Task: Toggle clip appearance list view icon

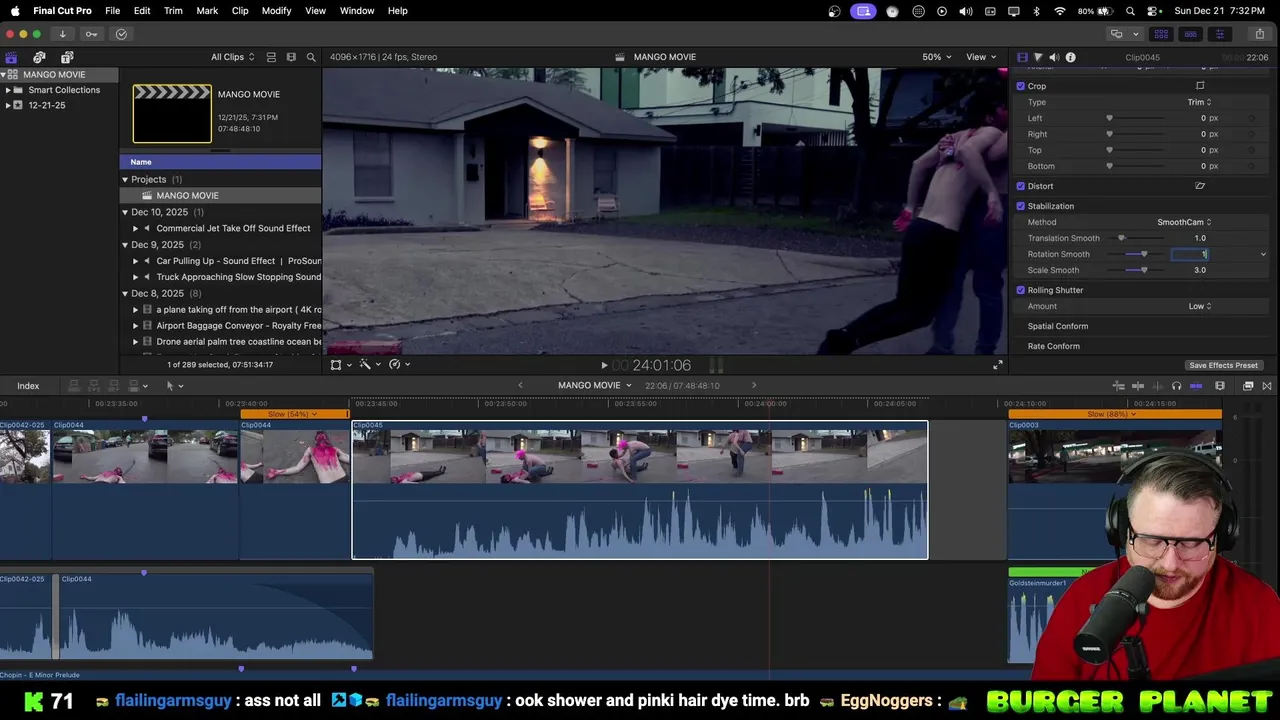Action: tap(271, 57)
